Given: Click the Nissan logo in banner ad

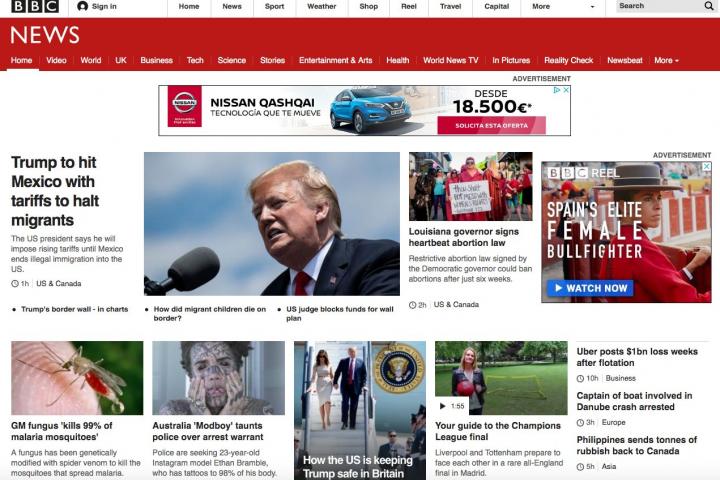Looking at the screenshot, I should point(184,106).
